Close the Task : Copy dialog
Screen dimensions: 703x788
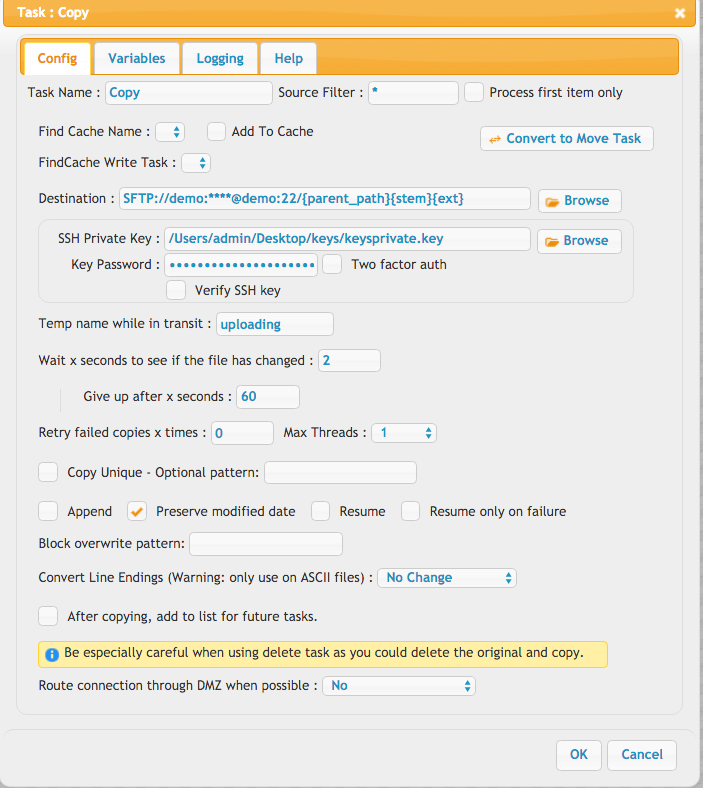[680, 13]
